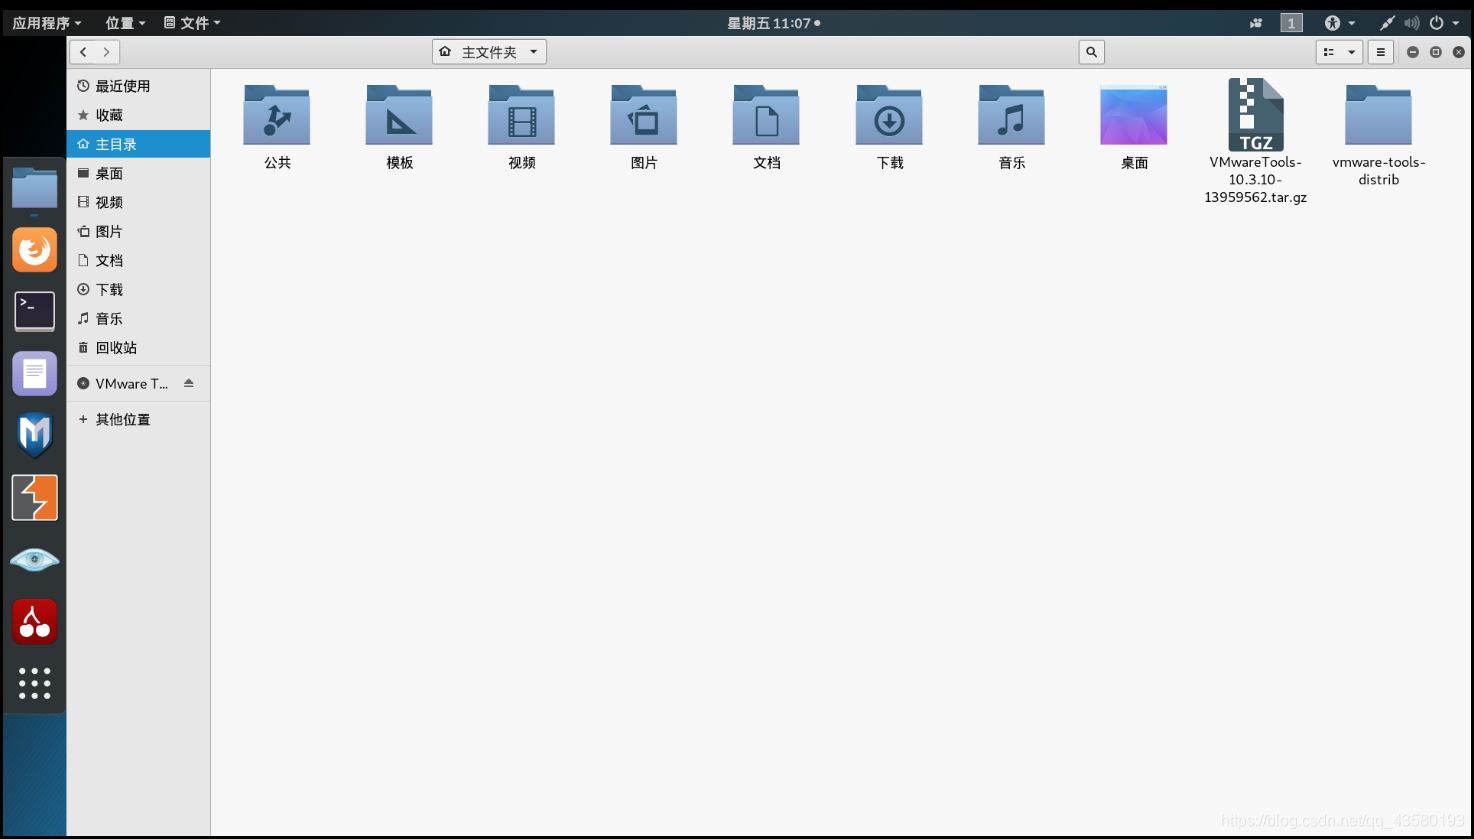Image resolution: width=1474 pixels, height=839 pixels.
Task: Open 其他位置 in the sidebar
Action: pyautogui.click(x=138, y=419)
